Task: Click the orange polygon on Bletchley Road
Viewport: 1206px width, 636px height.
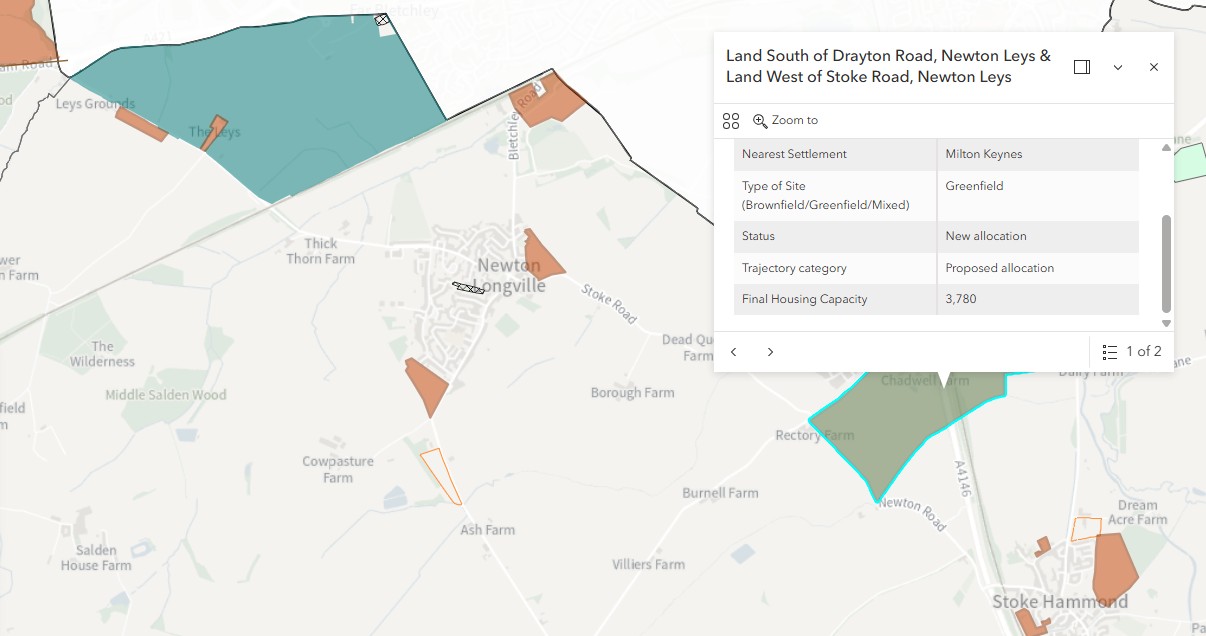Action: pyautogui.click(x=546, y=98)
